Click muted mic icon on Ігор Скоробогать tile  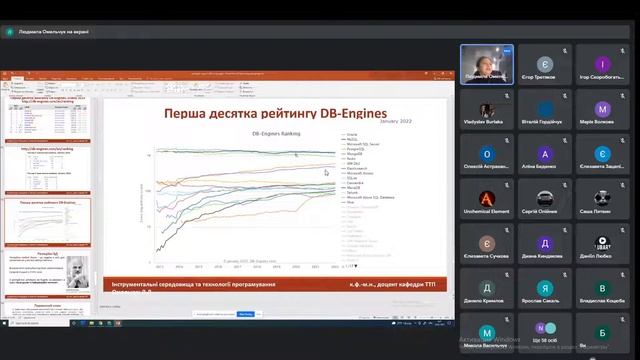(622, 51)
